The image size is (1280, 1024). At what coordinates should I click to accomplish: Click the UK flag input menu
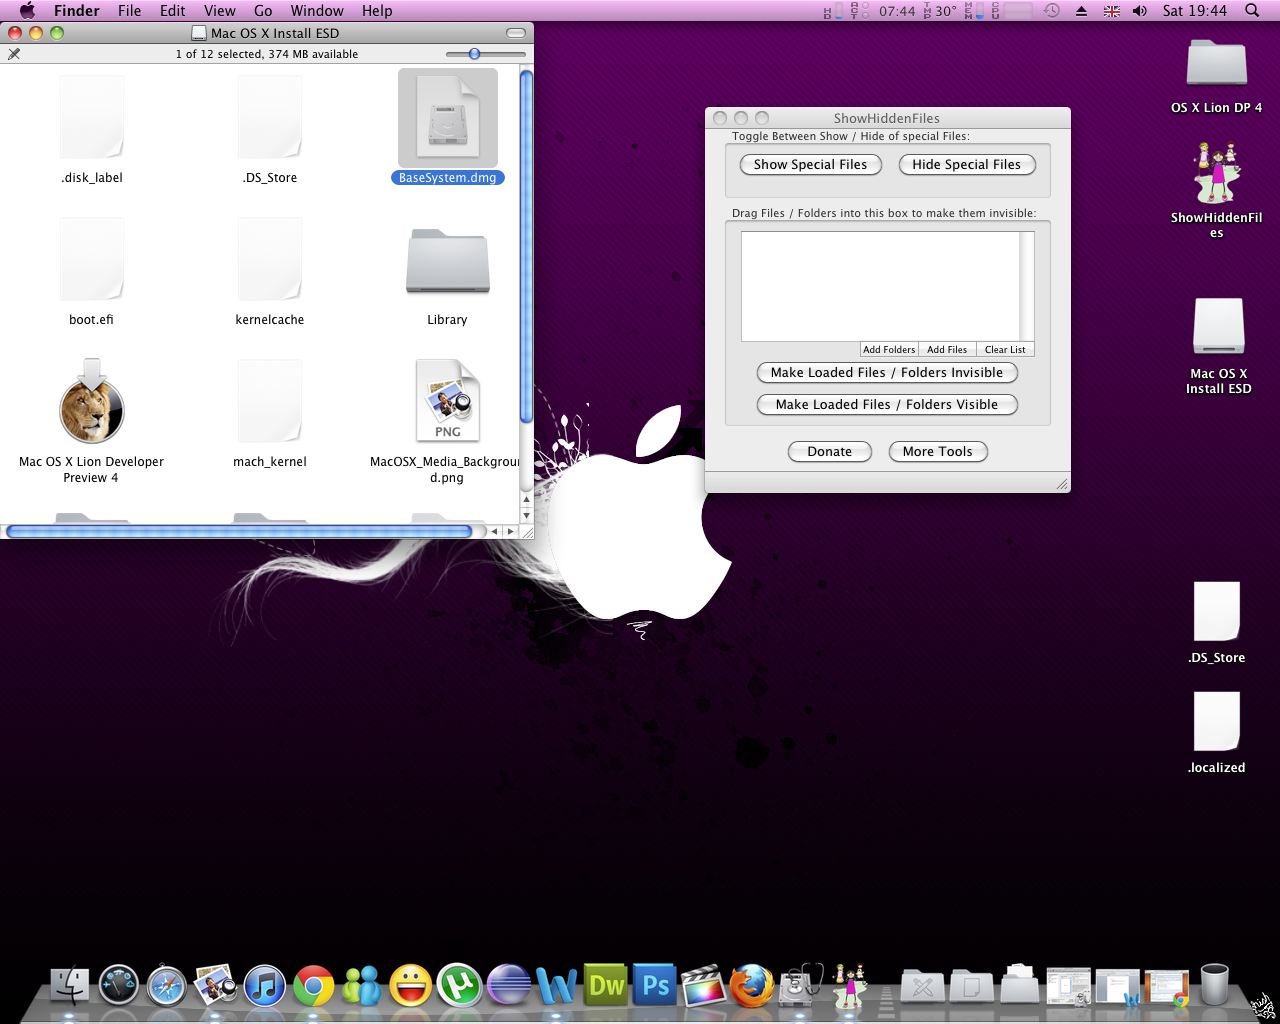[1111, 11]
